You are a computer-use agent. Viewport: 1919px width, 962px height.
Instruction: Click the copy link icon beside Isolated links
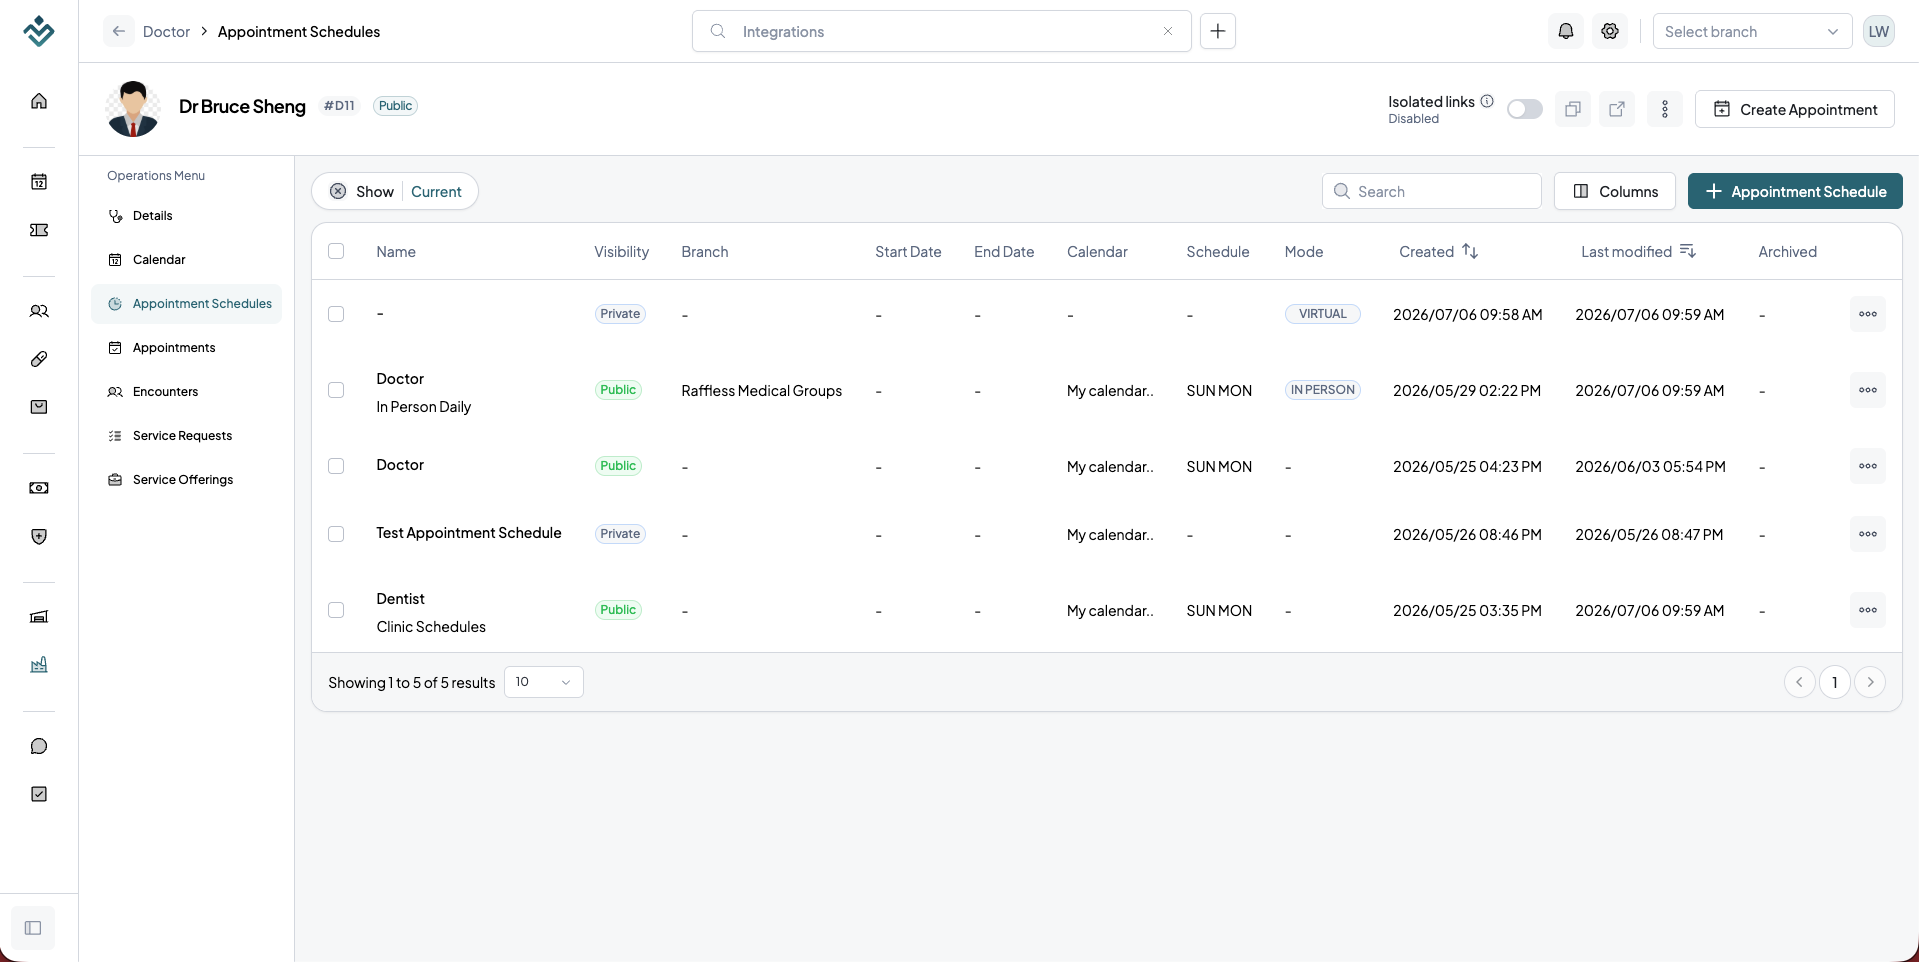[x=1573, y=109]
